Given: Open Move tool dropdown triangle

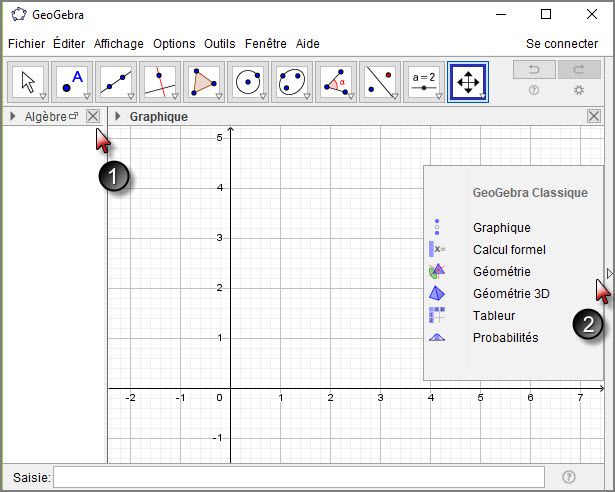Looking at the screenshot, I should pyautogui.click(x=43, y=96).
